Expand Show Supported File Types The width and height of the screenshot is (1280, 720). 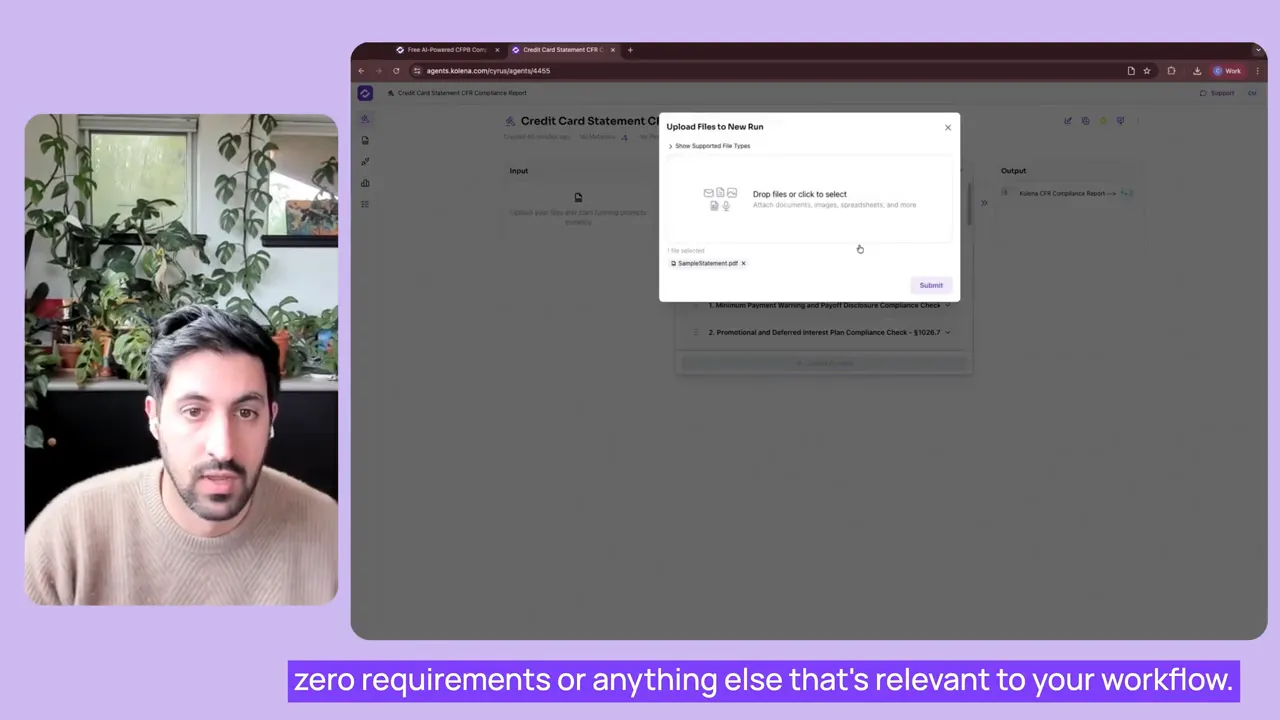(x=710, y=146)
